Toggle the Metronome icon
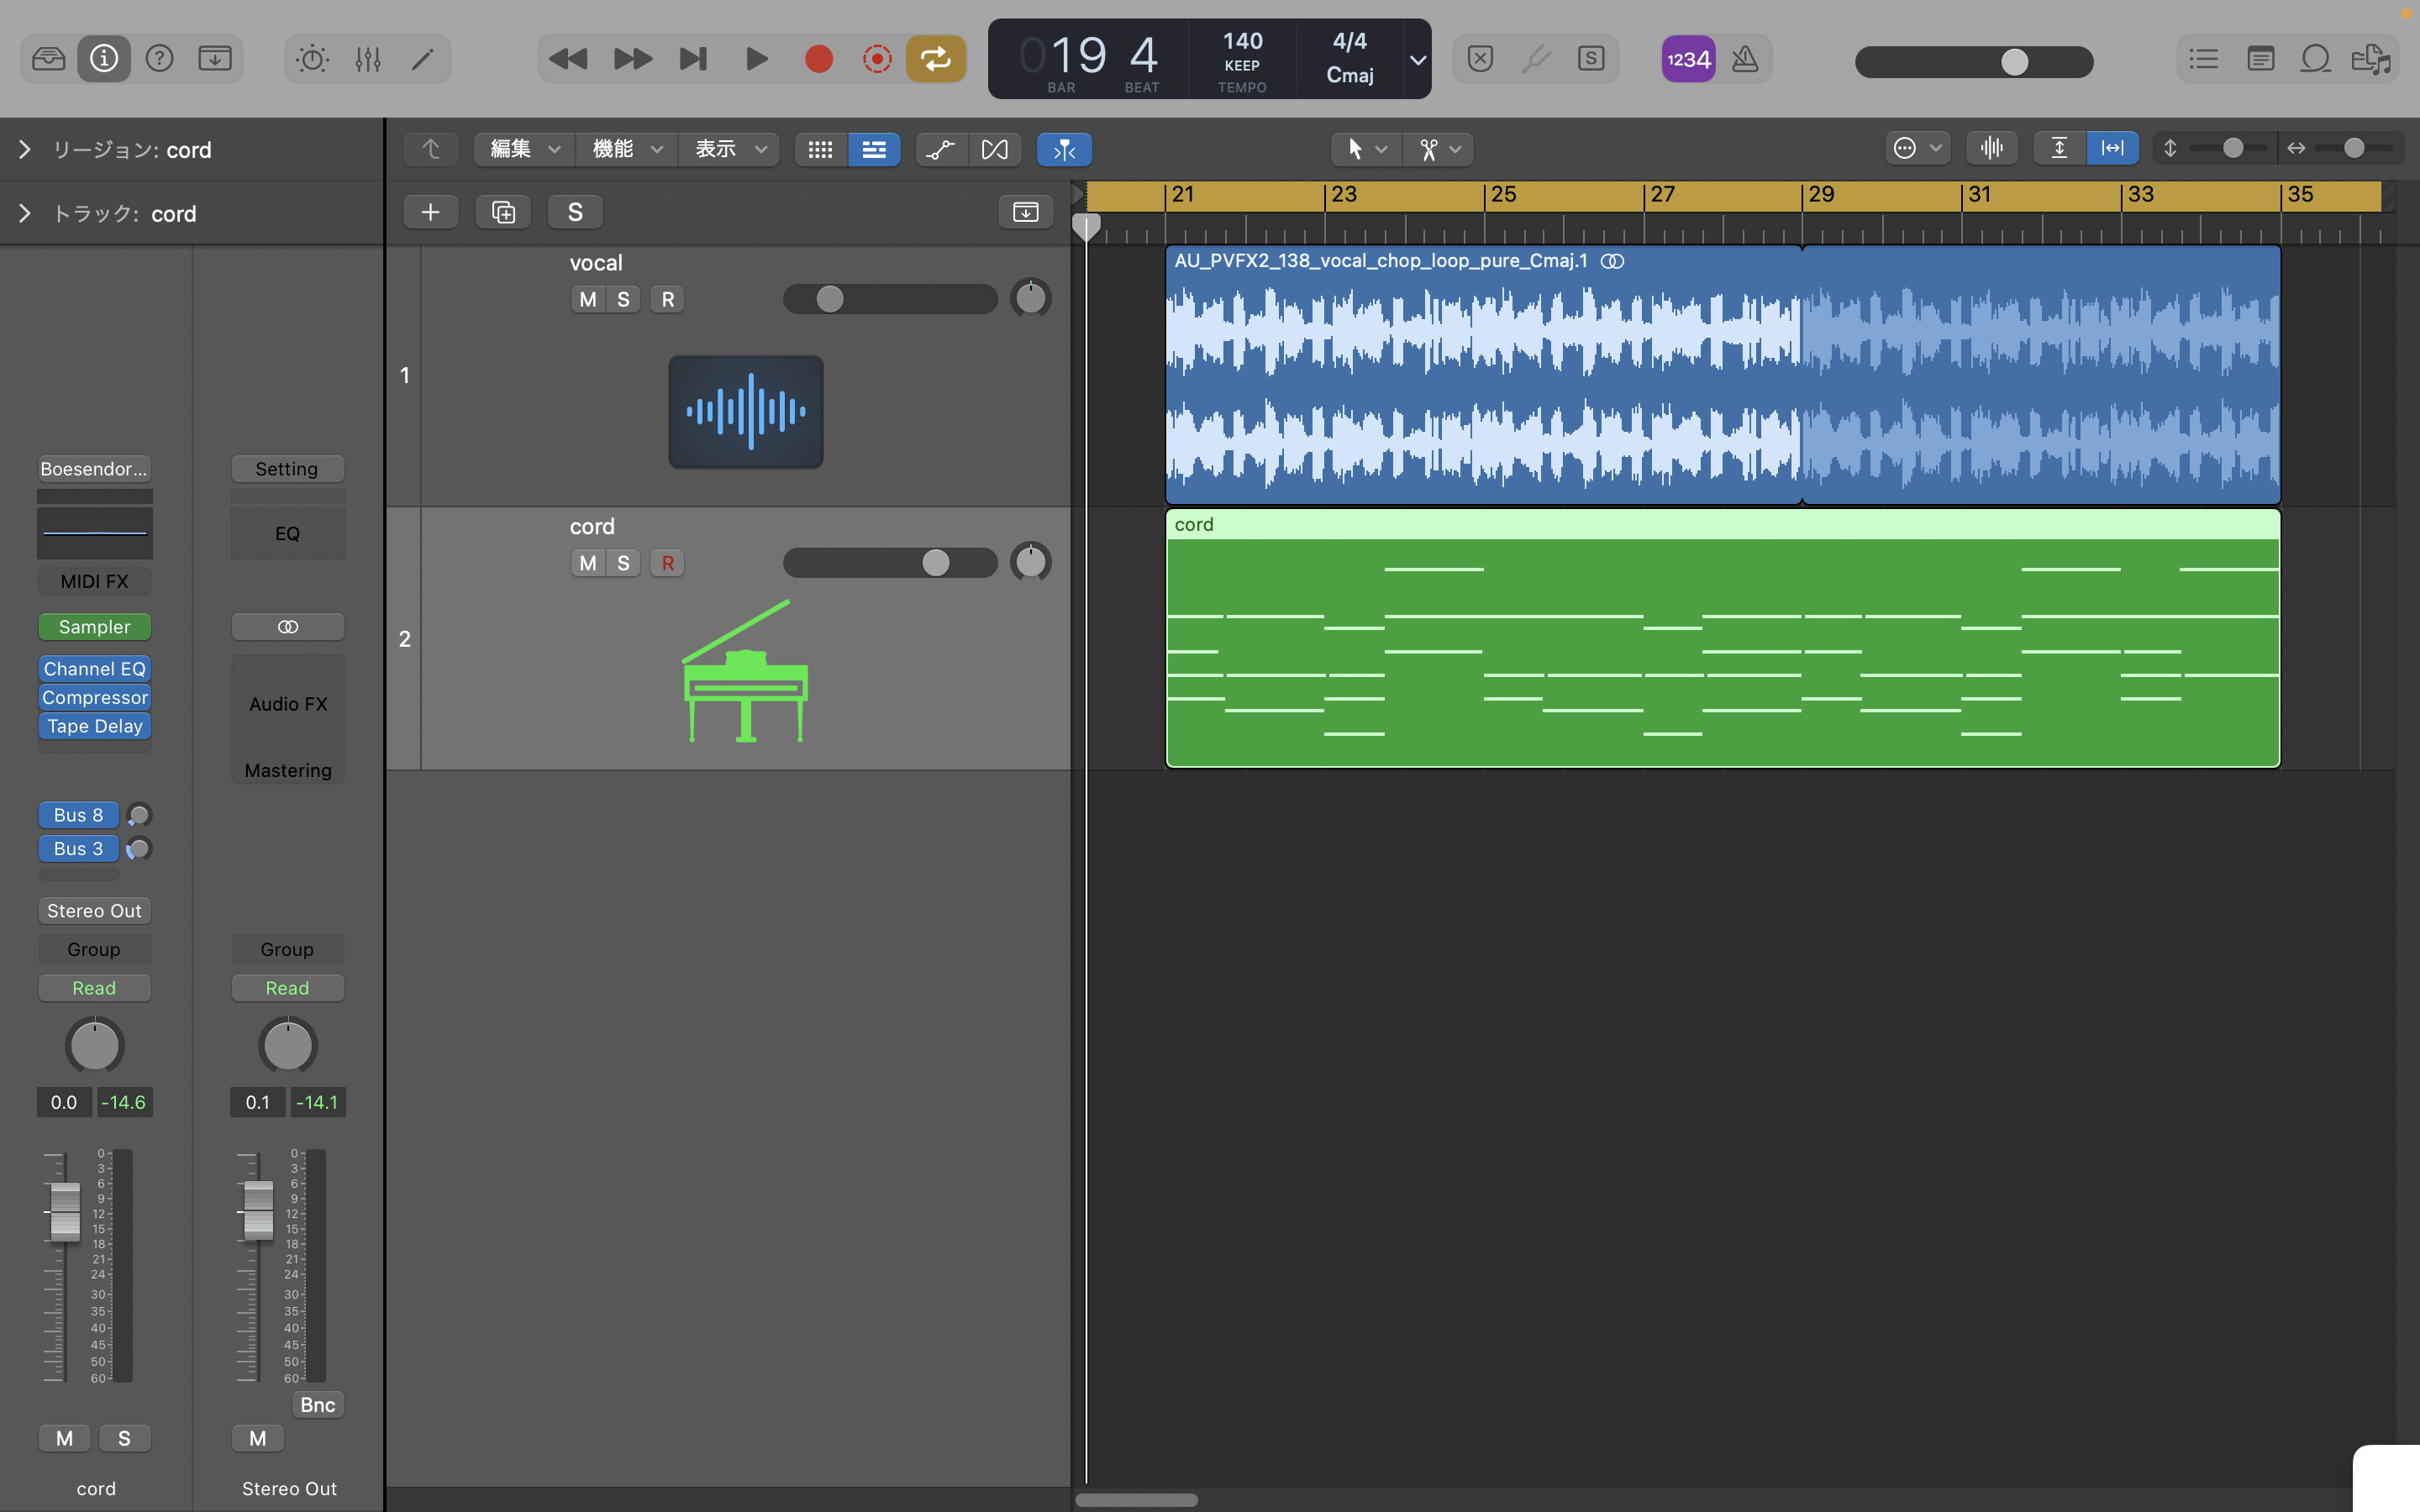The height and width of the screenshot is (1512, 2420). point(1745,59)
